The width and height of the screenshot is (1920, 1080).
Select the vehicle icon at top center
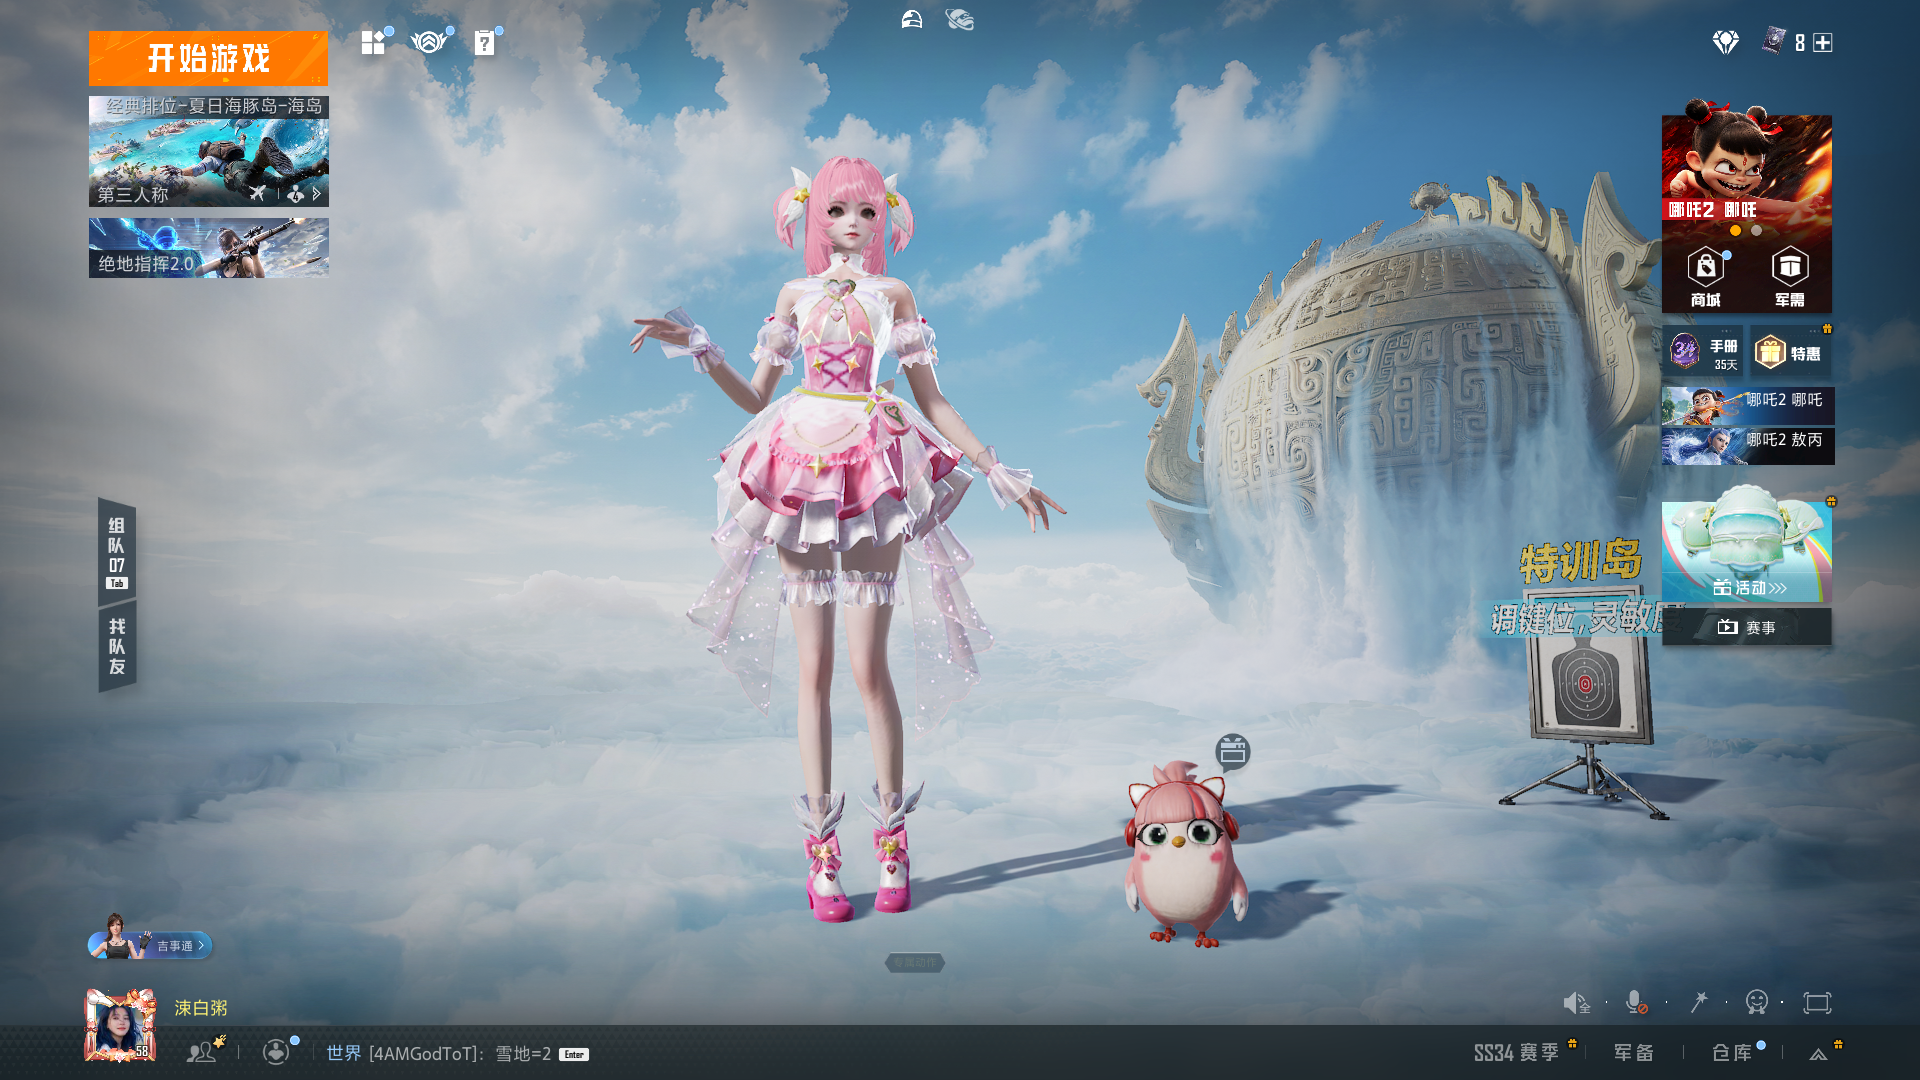coord(960,19)
